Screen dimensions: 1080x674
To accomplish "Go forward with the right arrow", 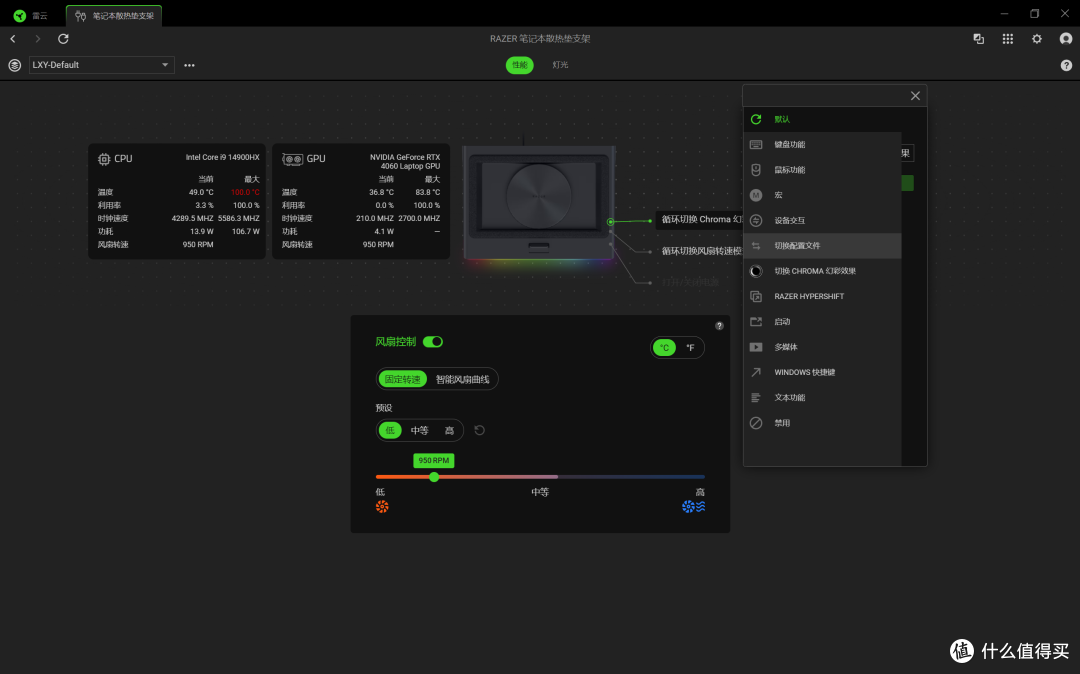I will [x=38, y=39].
